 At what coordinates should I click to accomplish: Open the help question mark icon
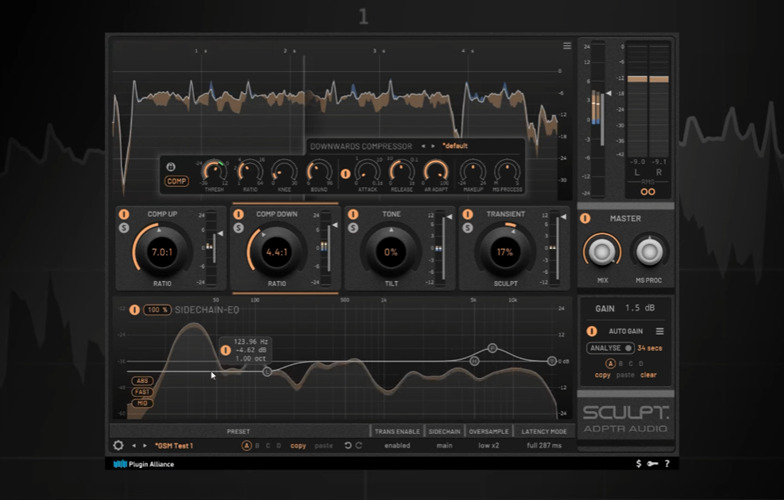pos(667,464)
